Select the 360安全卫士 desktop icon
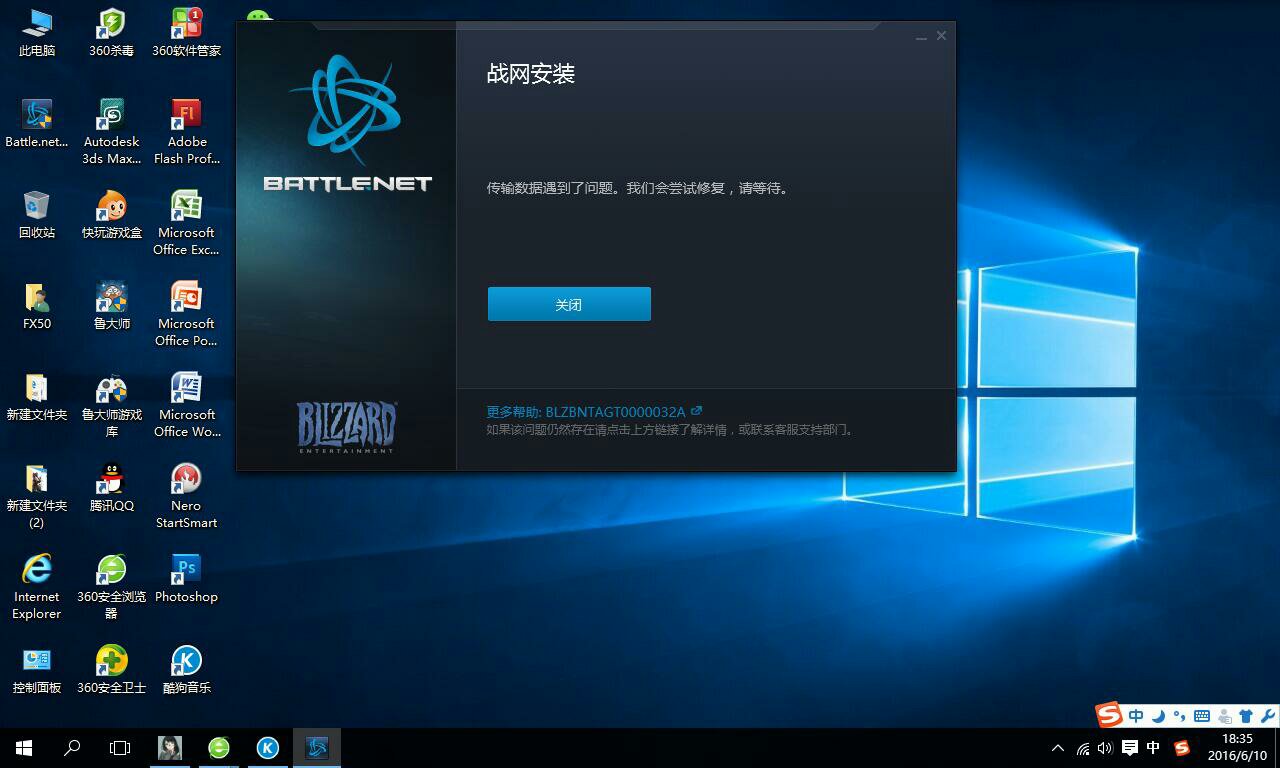This screenshot has height=768, width=1280. pyautogui.click(x=111, y=670)
